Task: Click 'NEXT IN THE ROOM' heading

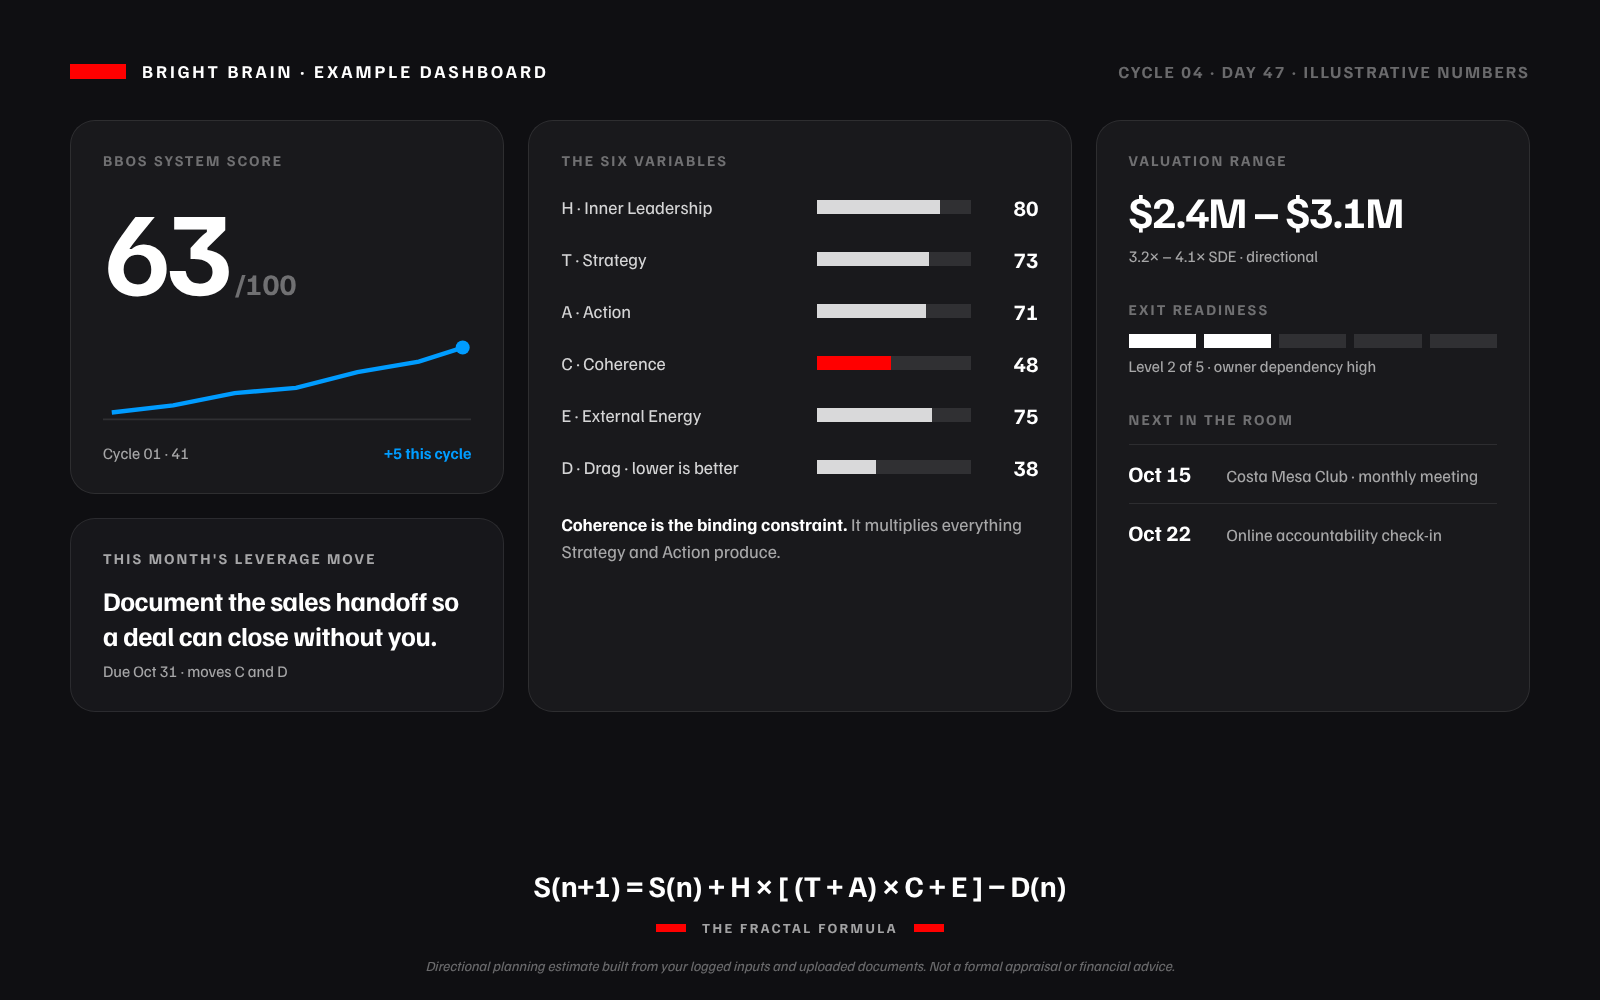Action: pyautogui.click(x=1210, y=420)
